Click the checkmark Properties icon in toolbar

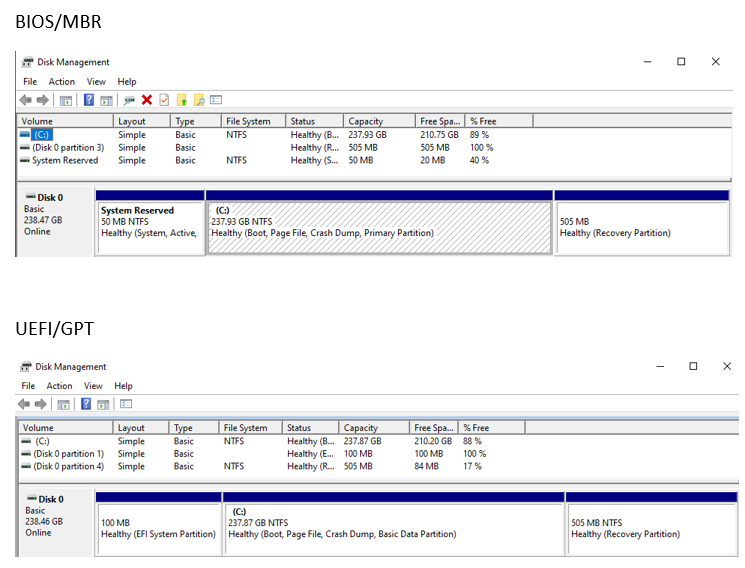[x=164, y=100]
